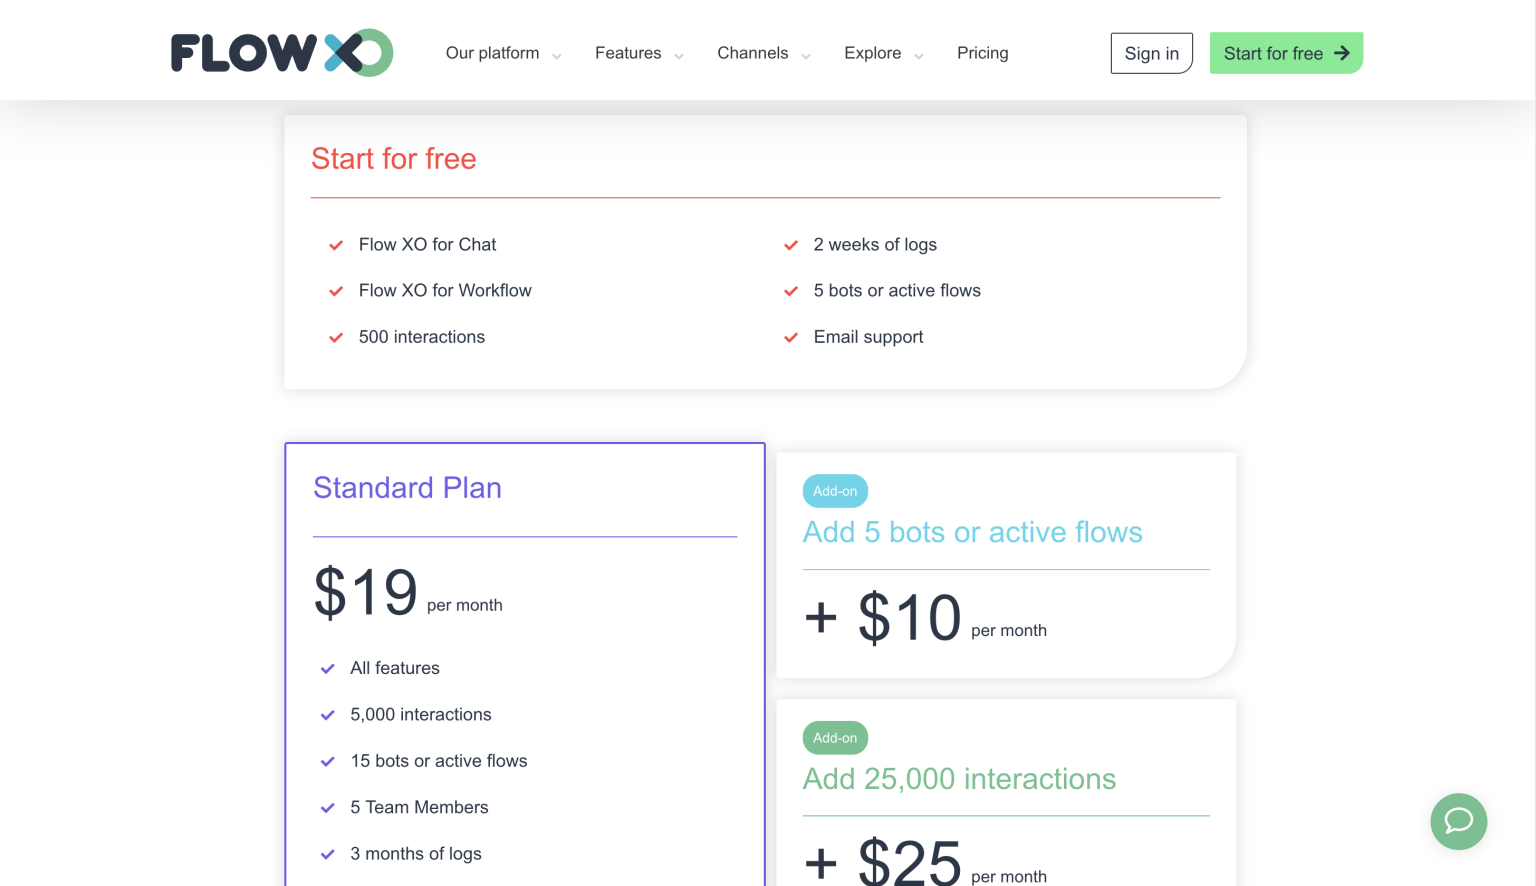This screenshot has width=1536, height=886.
Task: Click the Flow XO logo
Action: click(x=281, y=53)
